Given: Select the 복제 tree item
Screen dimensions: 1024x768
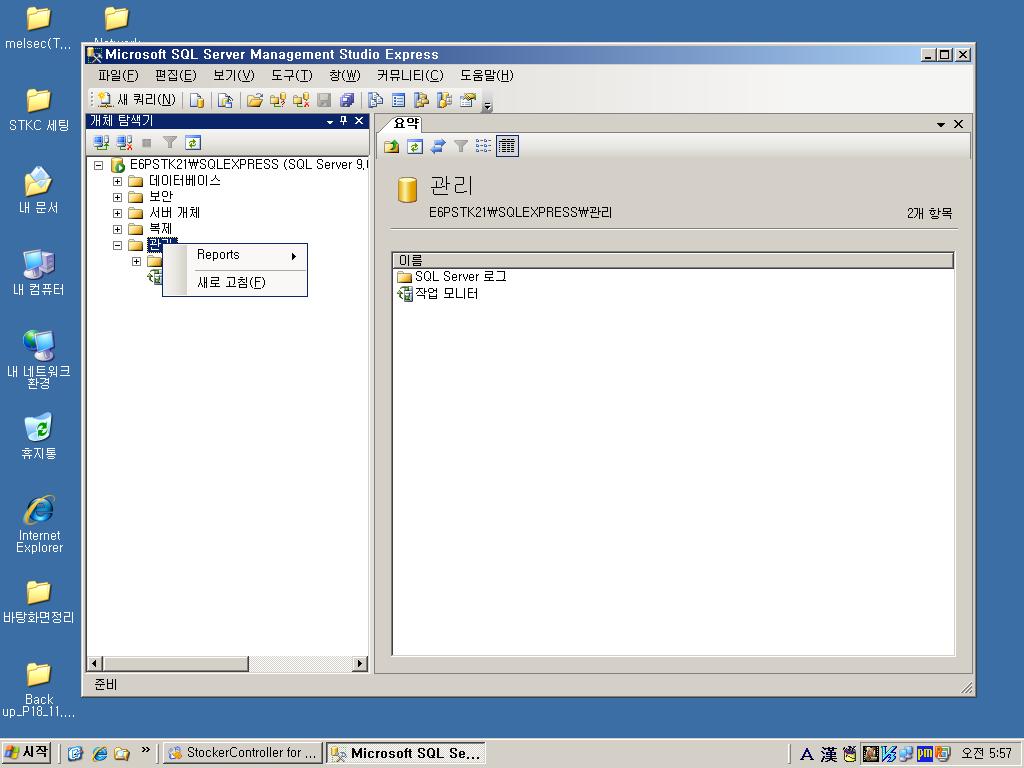Looking at the screenshot, I should coord(161,229).
